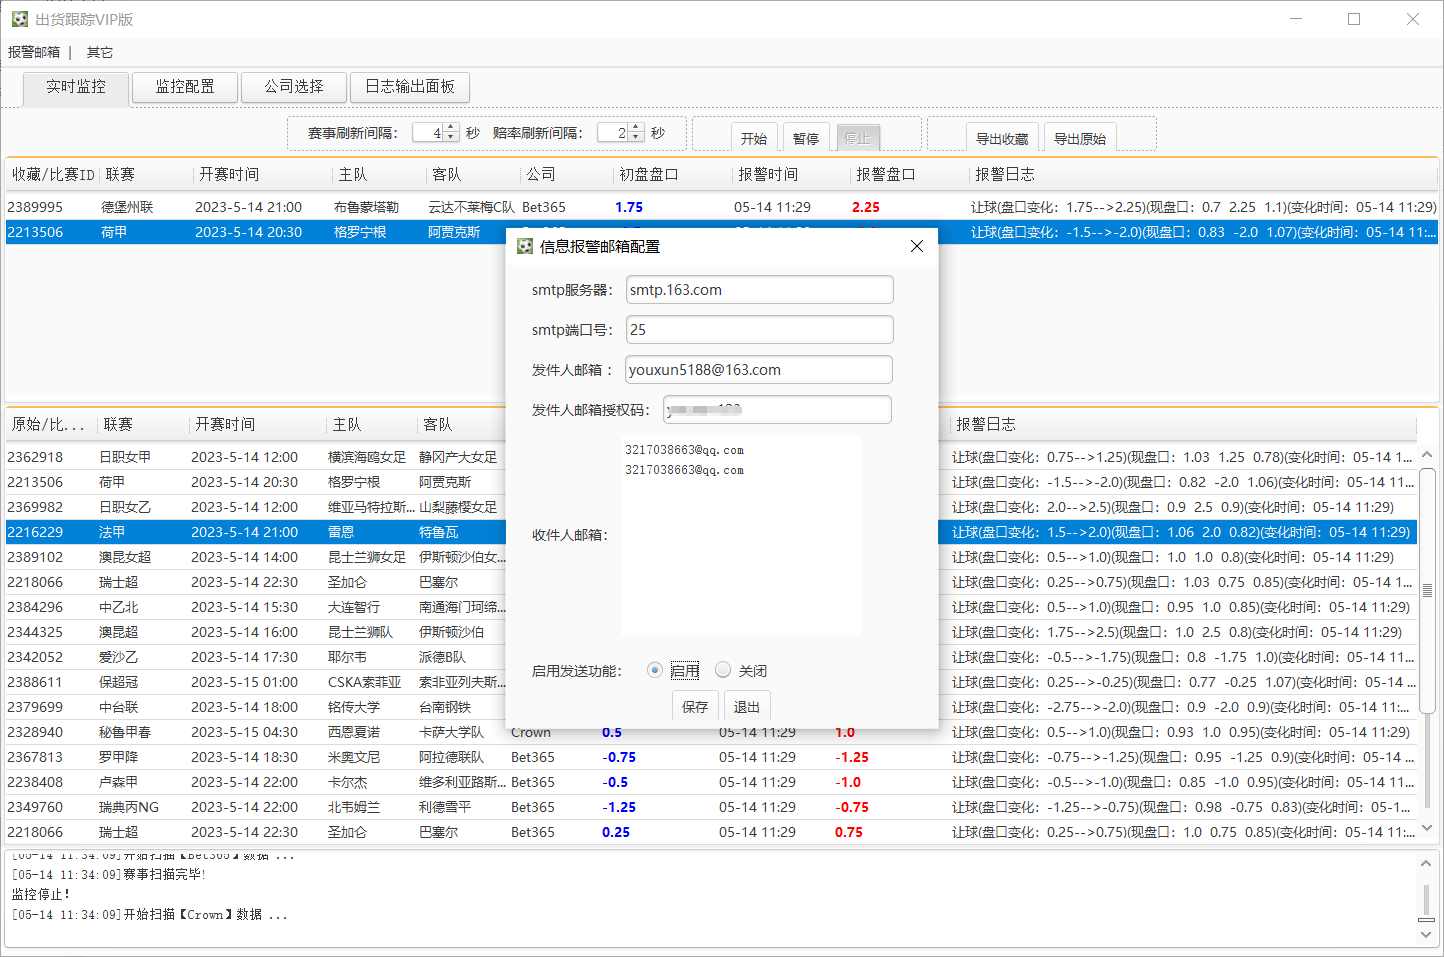
Task: Click the first recipient address in 收件人邮箱
Action: click(684, 450)
